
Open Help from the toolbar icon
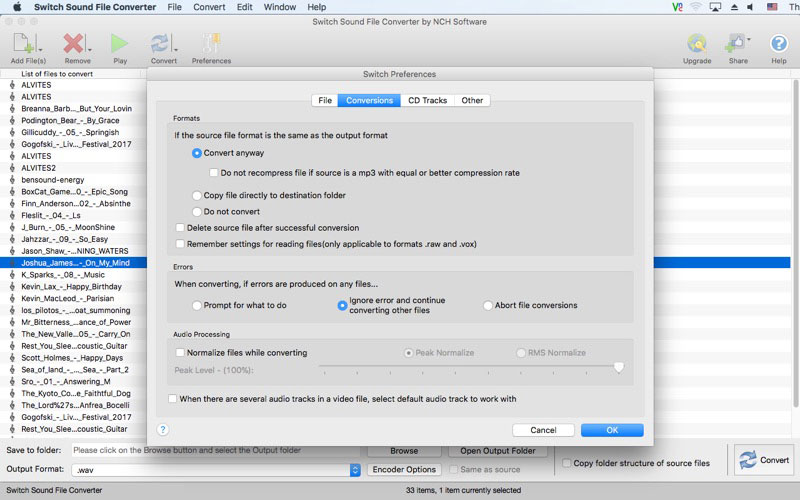779,44
